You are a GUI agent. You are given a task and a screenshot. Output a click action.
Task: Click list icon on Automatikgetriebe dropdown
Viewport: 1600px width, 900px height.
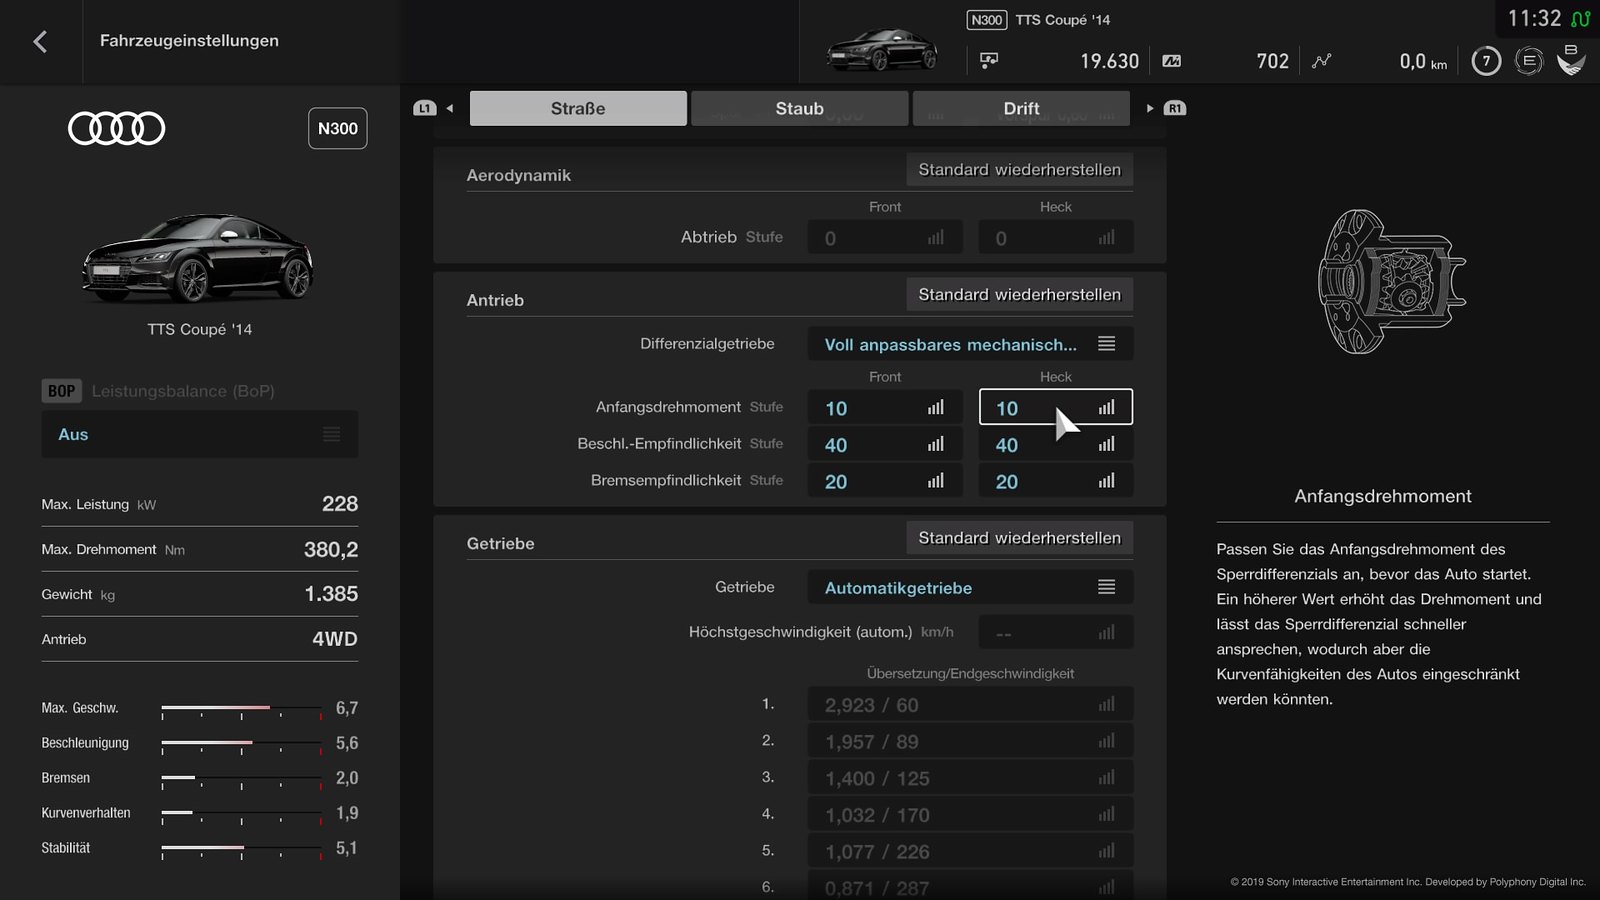(1106, 587)
